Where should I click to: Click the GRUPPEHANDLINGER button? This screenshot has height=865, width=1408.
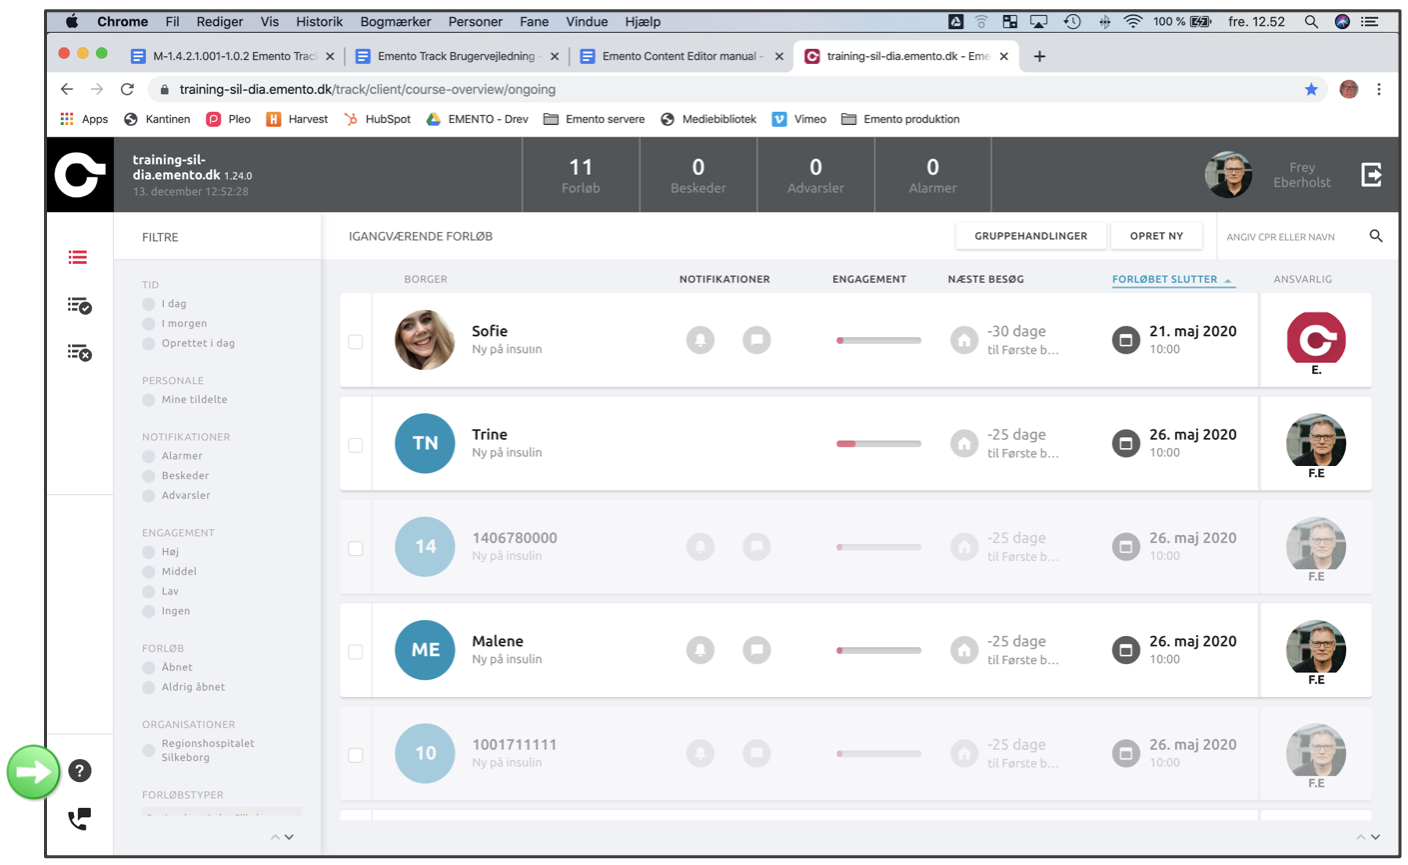1030,236
